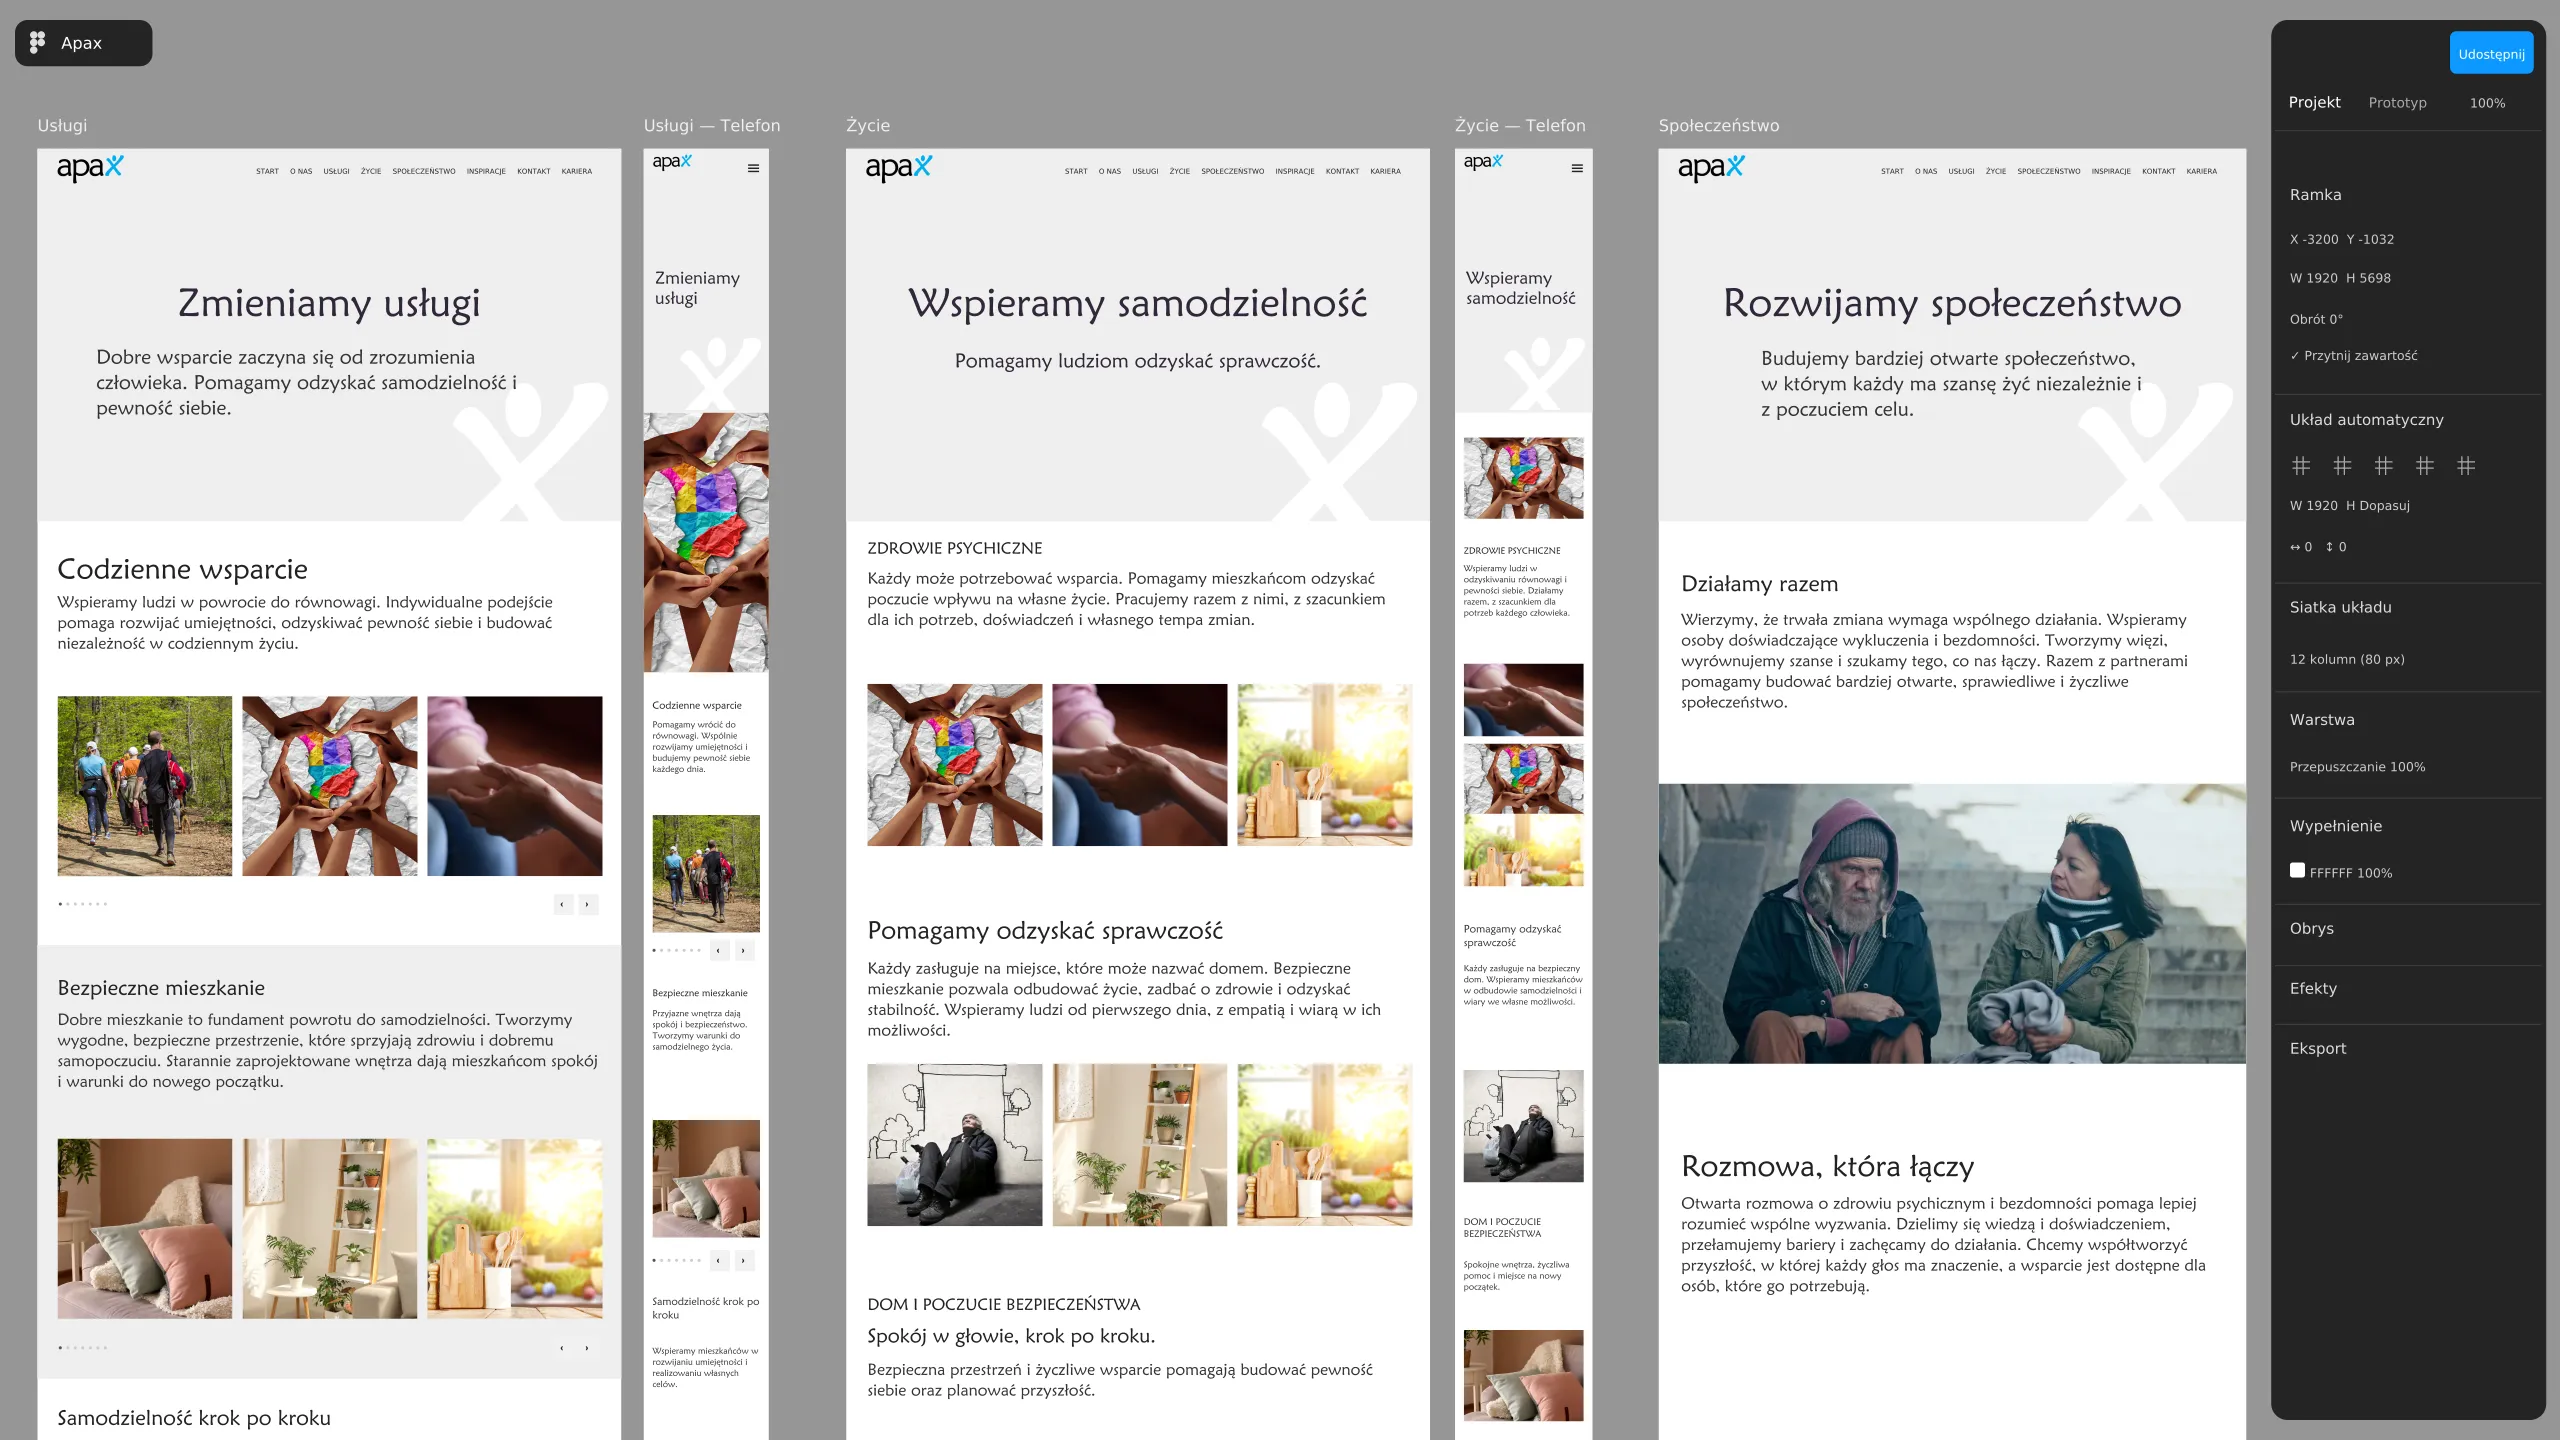Click the apax logo in Społeczeństwo frame
This screenshot has width=2560, height=1440.
coord(1711,168)
